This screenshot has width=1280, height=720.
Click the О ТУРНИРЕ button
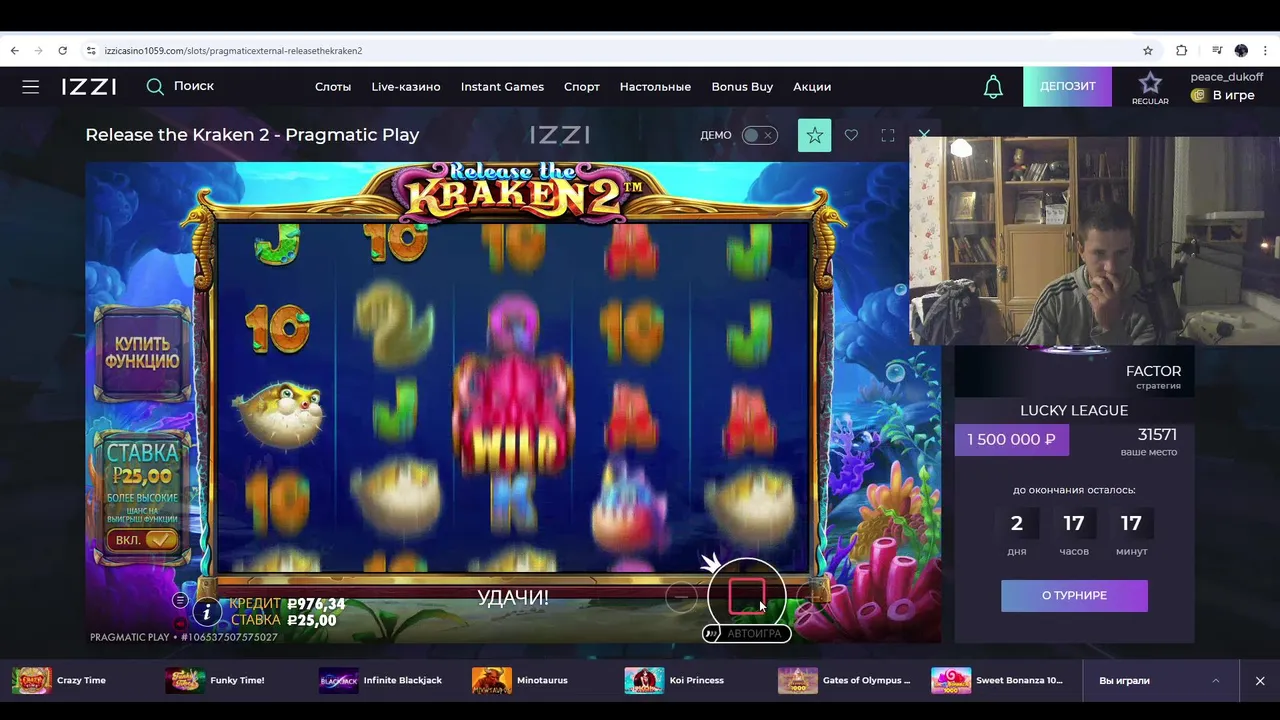(x=1074, y=595)
